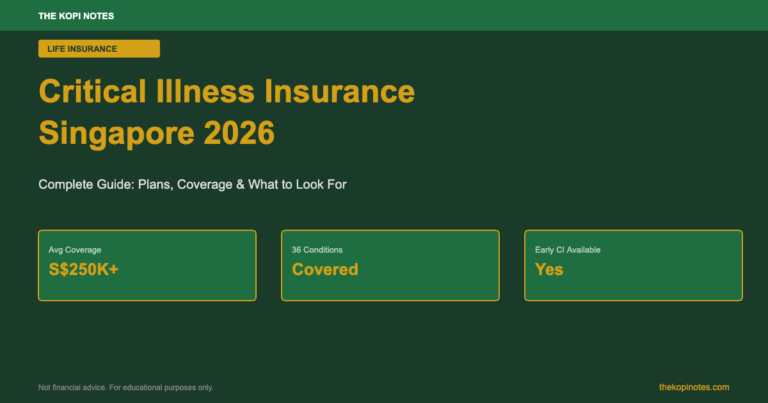Click the Yes value under Early CI

pos(549,269)
